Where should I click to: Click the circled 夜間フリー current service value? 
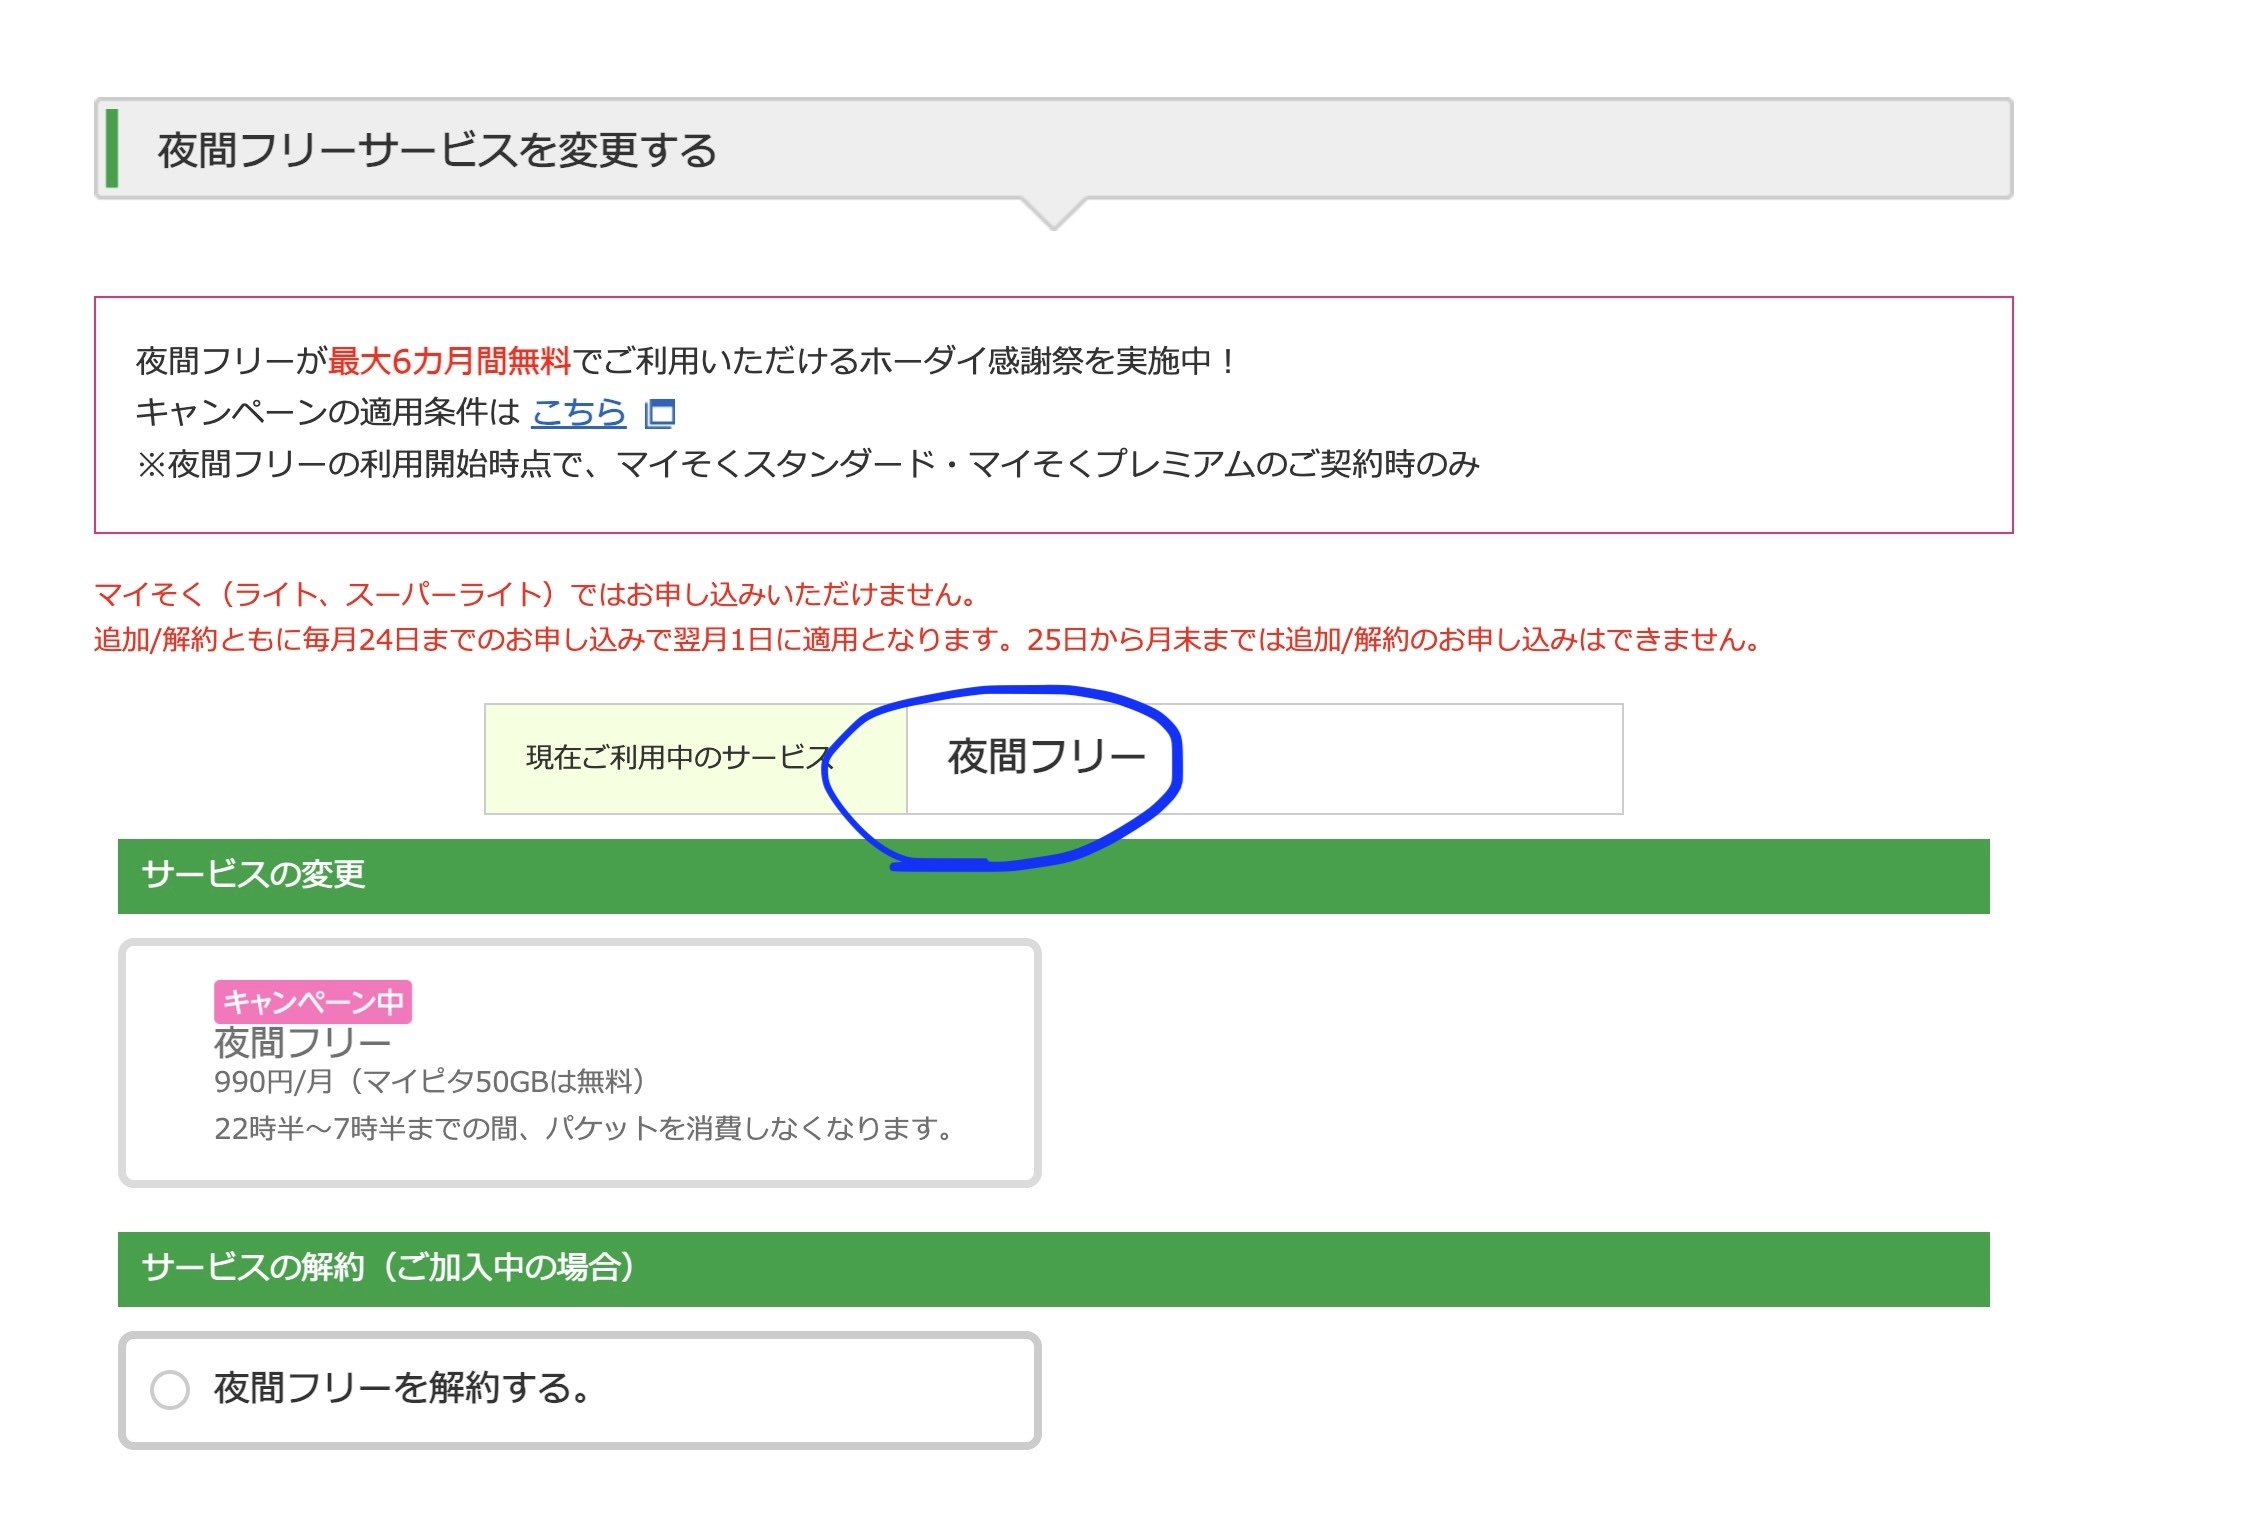pos(1046,757)
